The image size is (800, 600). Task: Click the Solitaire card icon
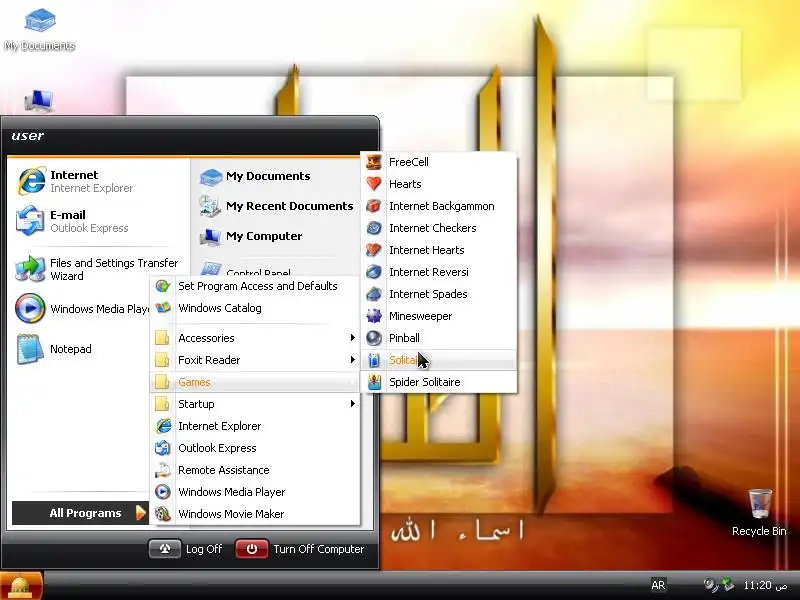(374, 360)
